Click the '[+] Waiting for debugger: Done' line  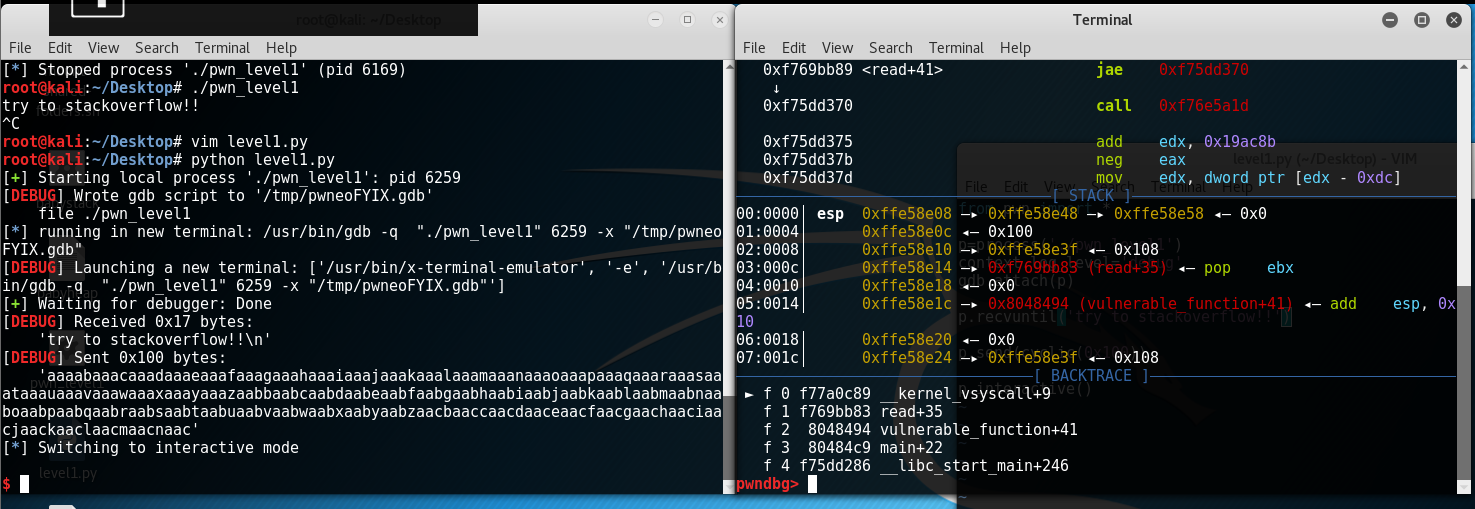137,304
